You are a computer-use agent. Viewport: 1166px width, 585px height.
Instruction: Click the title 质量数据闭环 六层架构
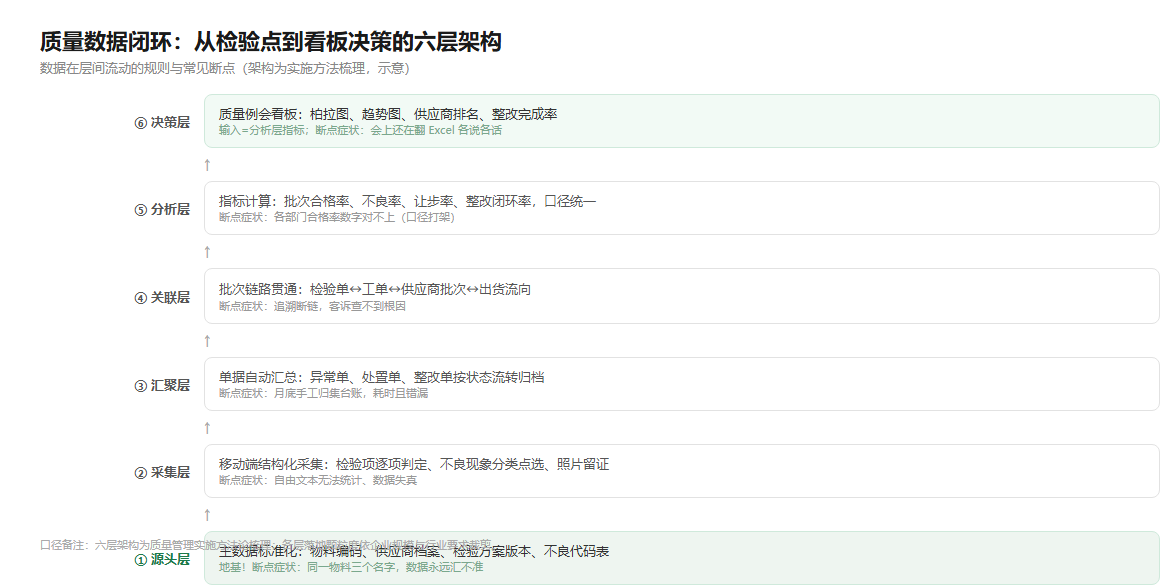271,42
